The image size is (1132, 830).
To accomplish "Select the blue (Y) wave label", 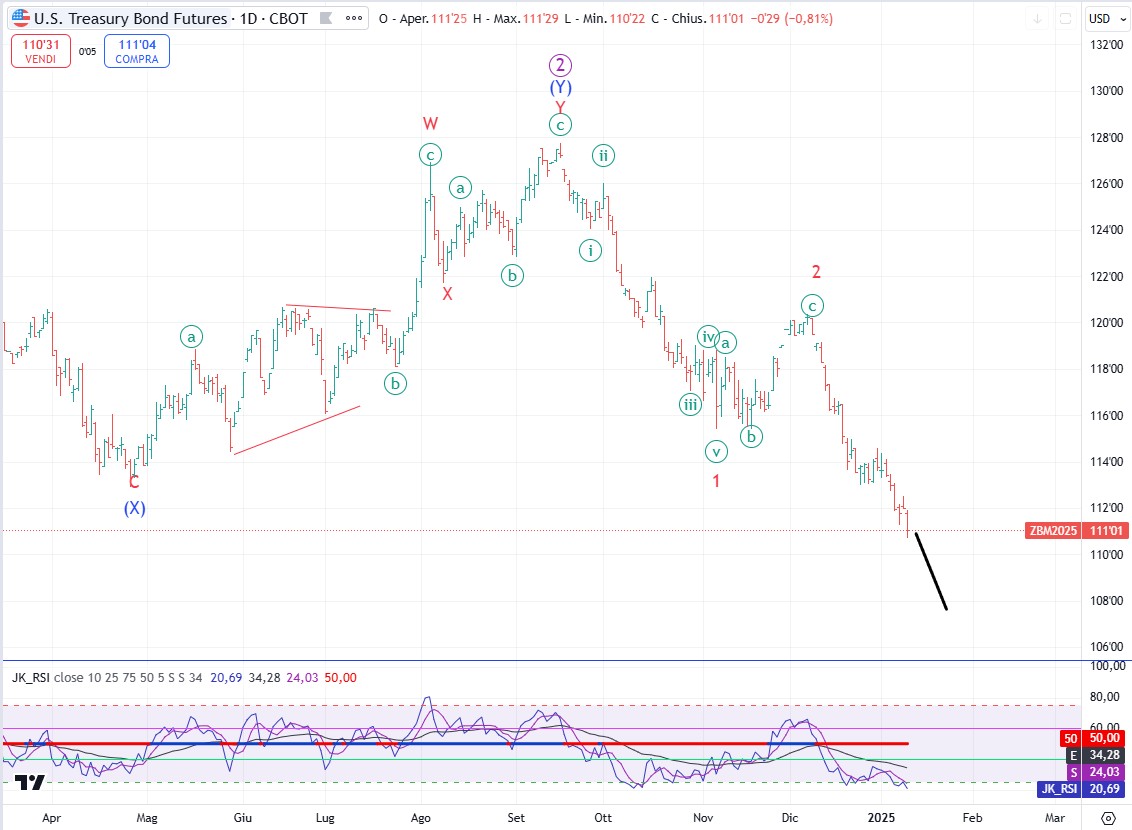I will tap(560, 88).
